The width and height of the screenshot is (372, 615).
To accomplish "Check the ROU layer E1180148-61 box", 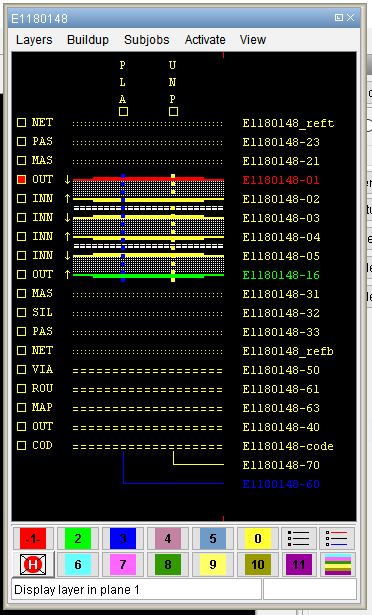I will pyautogui.click(x=22, y=388).
